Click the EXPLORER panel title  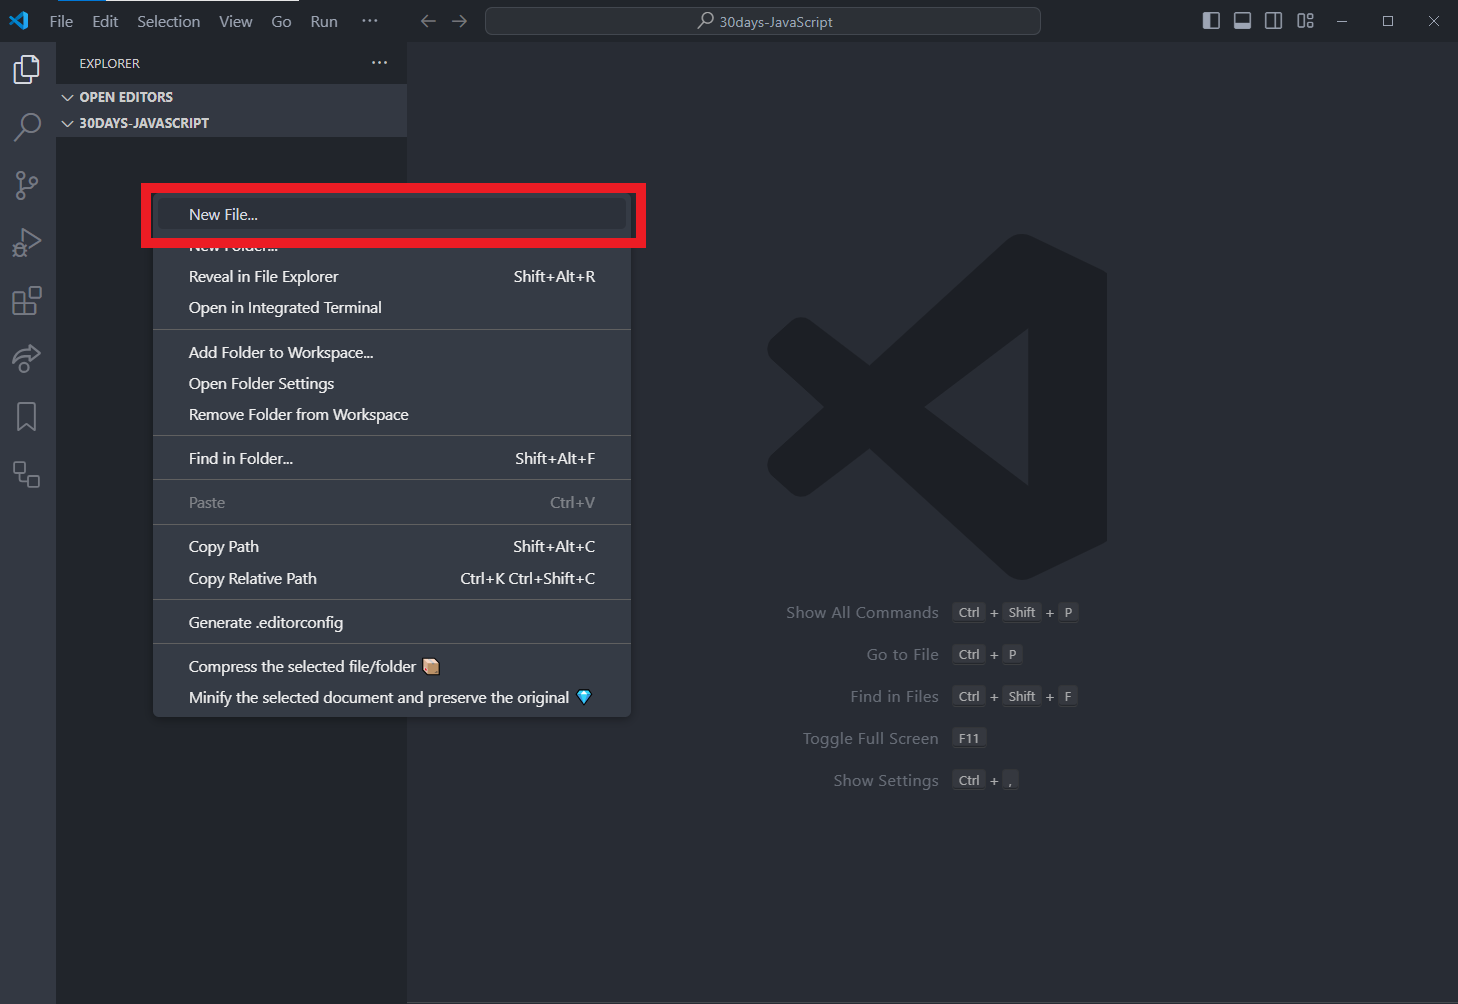110,64
